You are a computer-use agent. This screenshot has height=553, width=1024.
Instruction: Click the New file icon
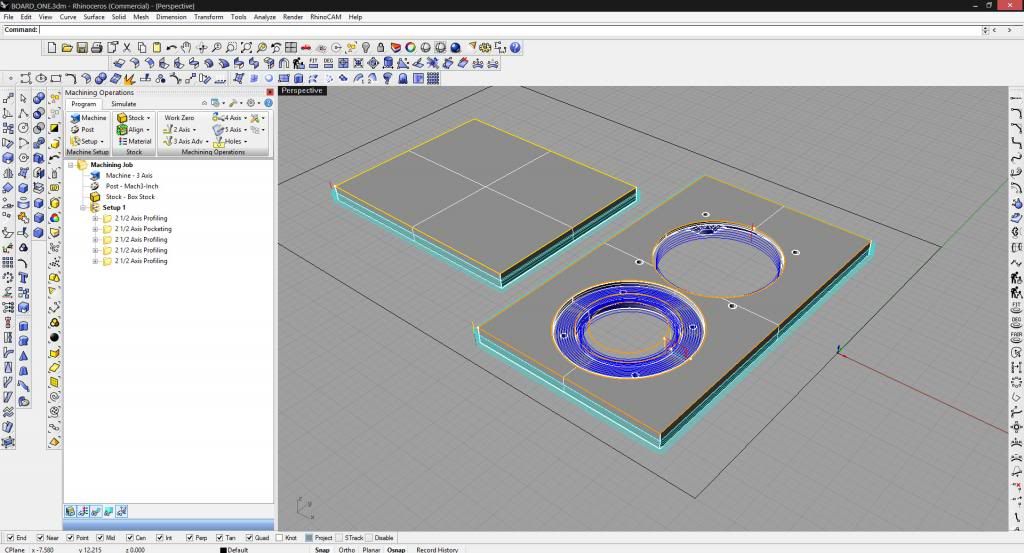click(52, 48)
